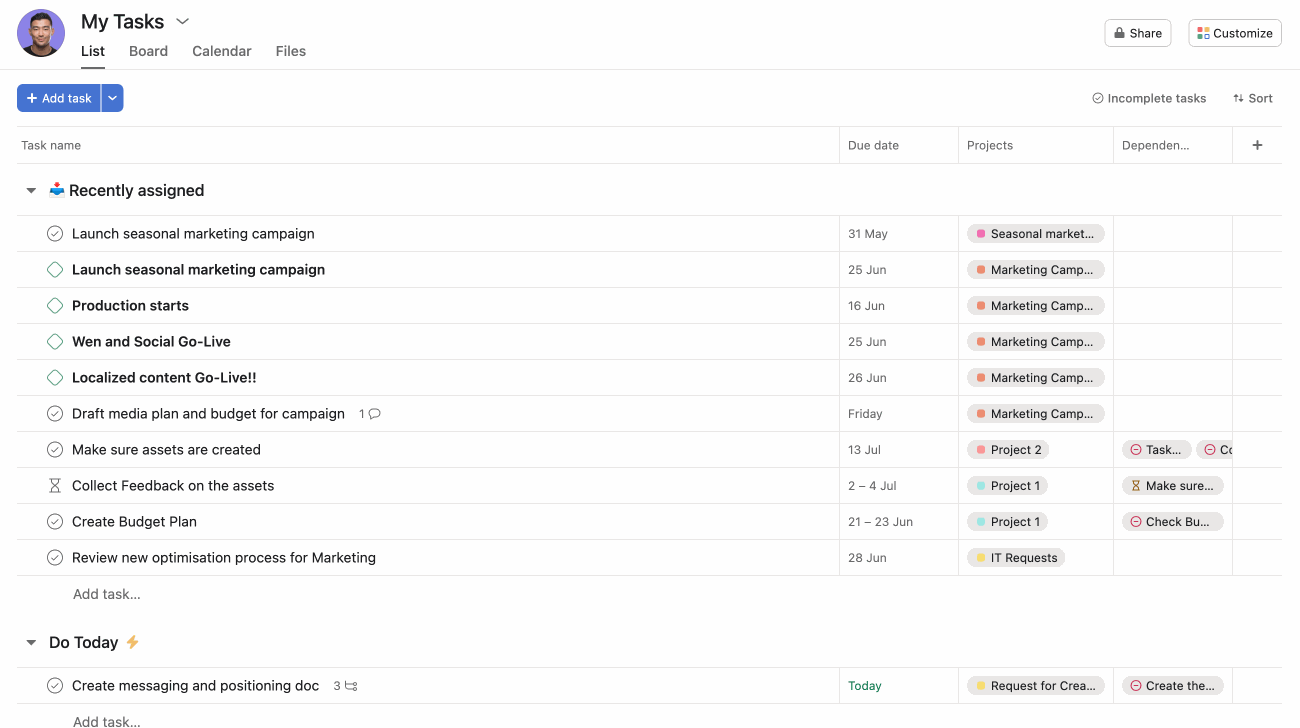1300x728 pixels.
Task: Click the hourglass approval icon on Collect Feedback
Action: click(55, 486)
